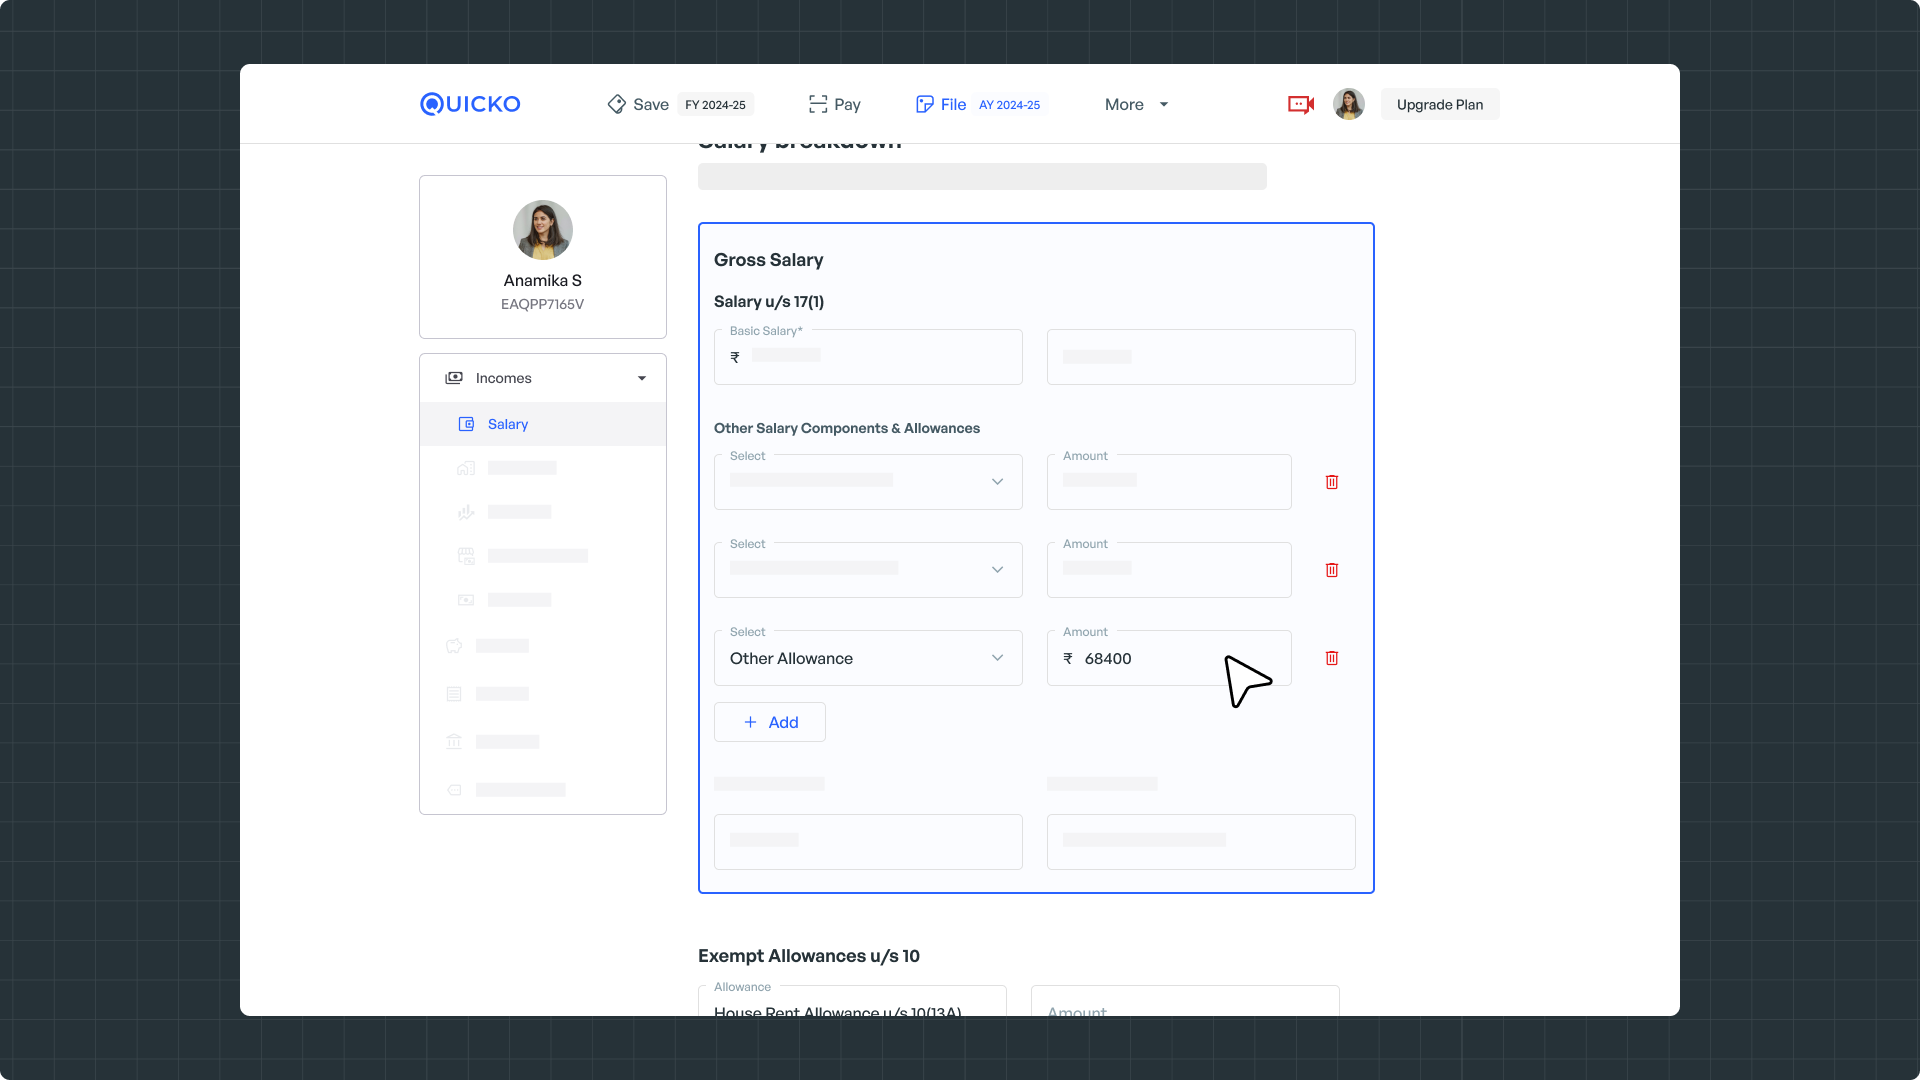This screenshot has height=1080, width=1920.
Task: Open the Other Allowance dropdown
Action: [x=868, y=658]
